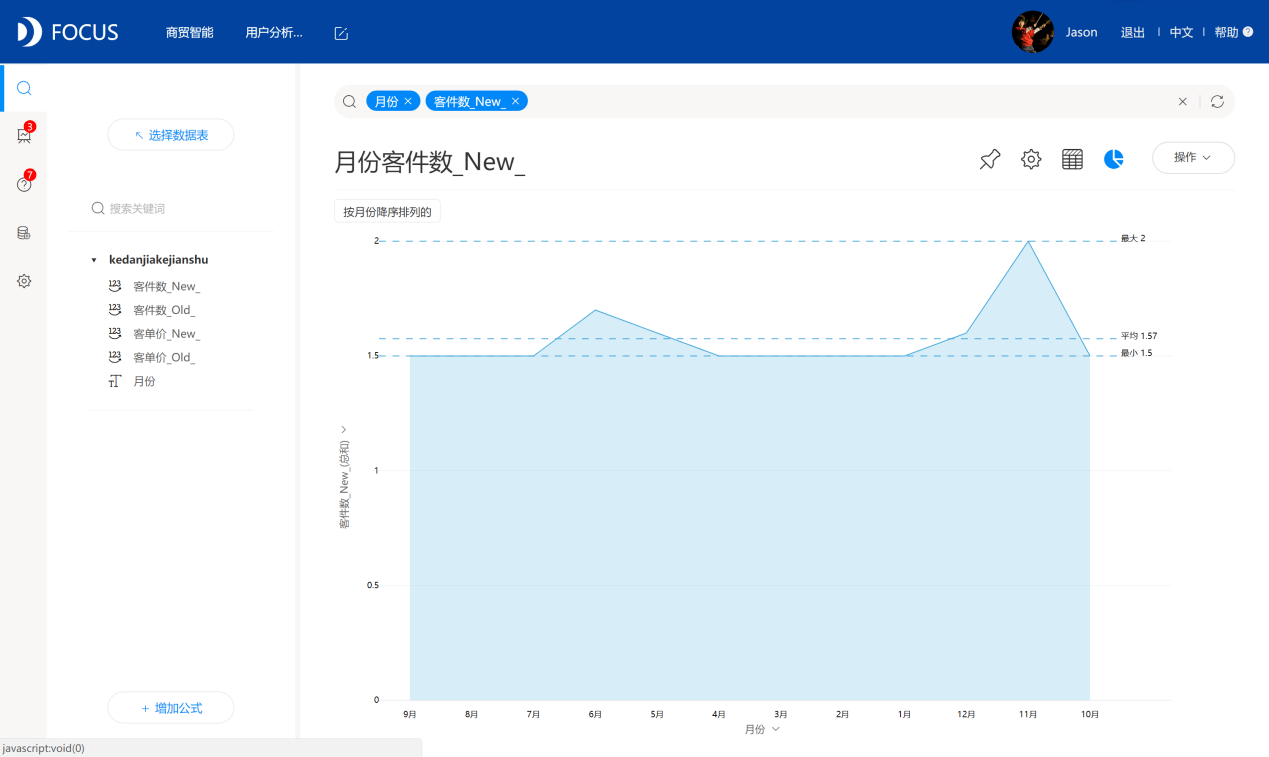Screen dimensions: 1269x757
Task: Open the pinboard icon with badge 3
Action: (x=24, y=135)
